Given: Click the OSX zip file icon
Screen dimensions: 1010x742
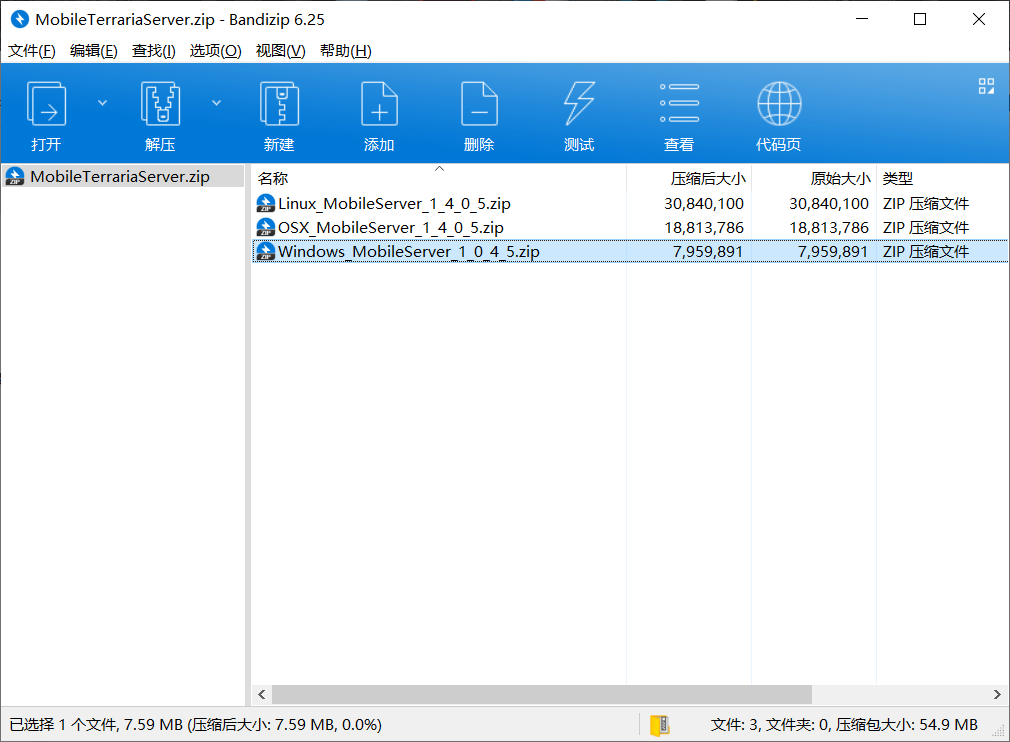Looking at the screenshot, I should click(x=265, y=228).
